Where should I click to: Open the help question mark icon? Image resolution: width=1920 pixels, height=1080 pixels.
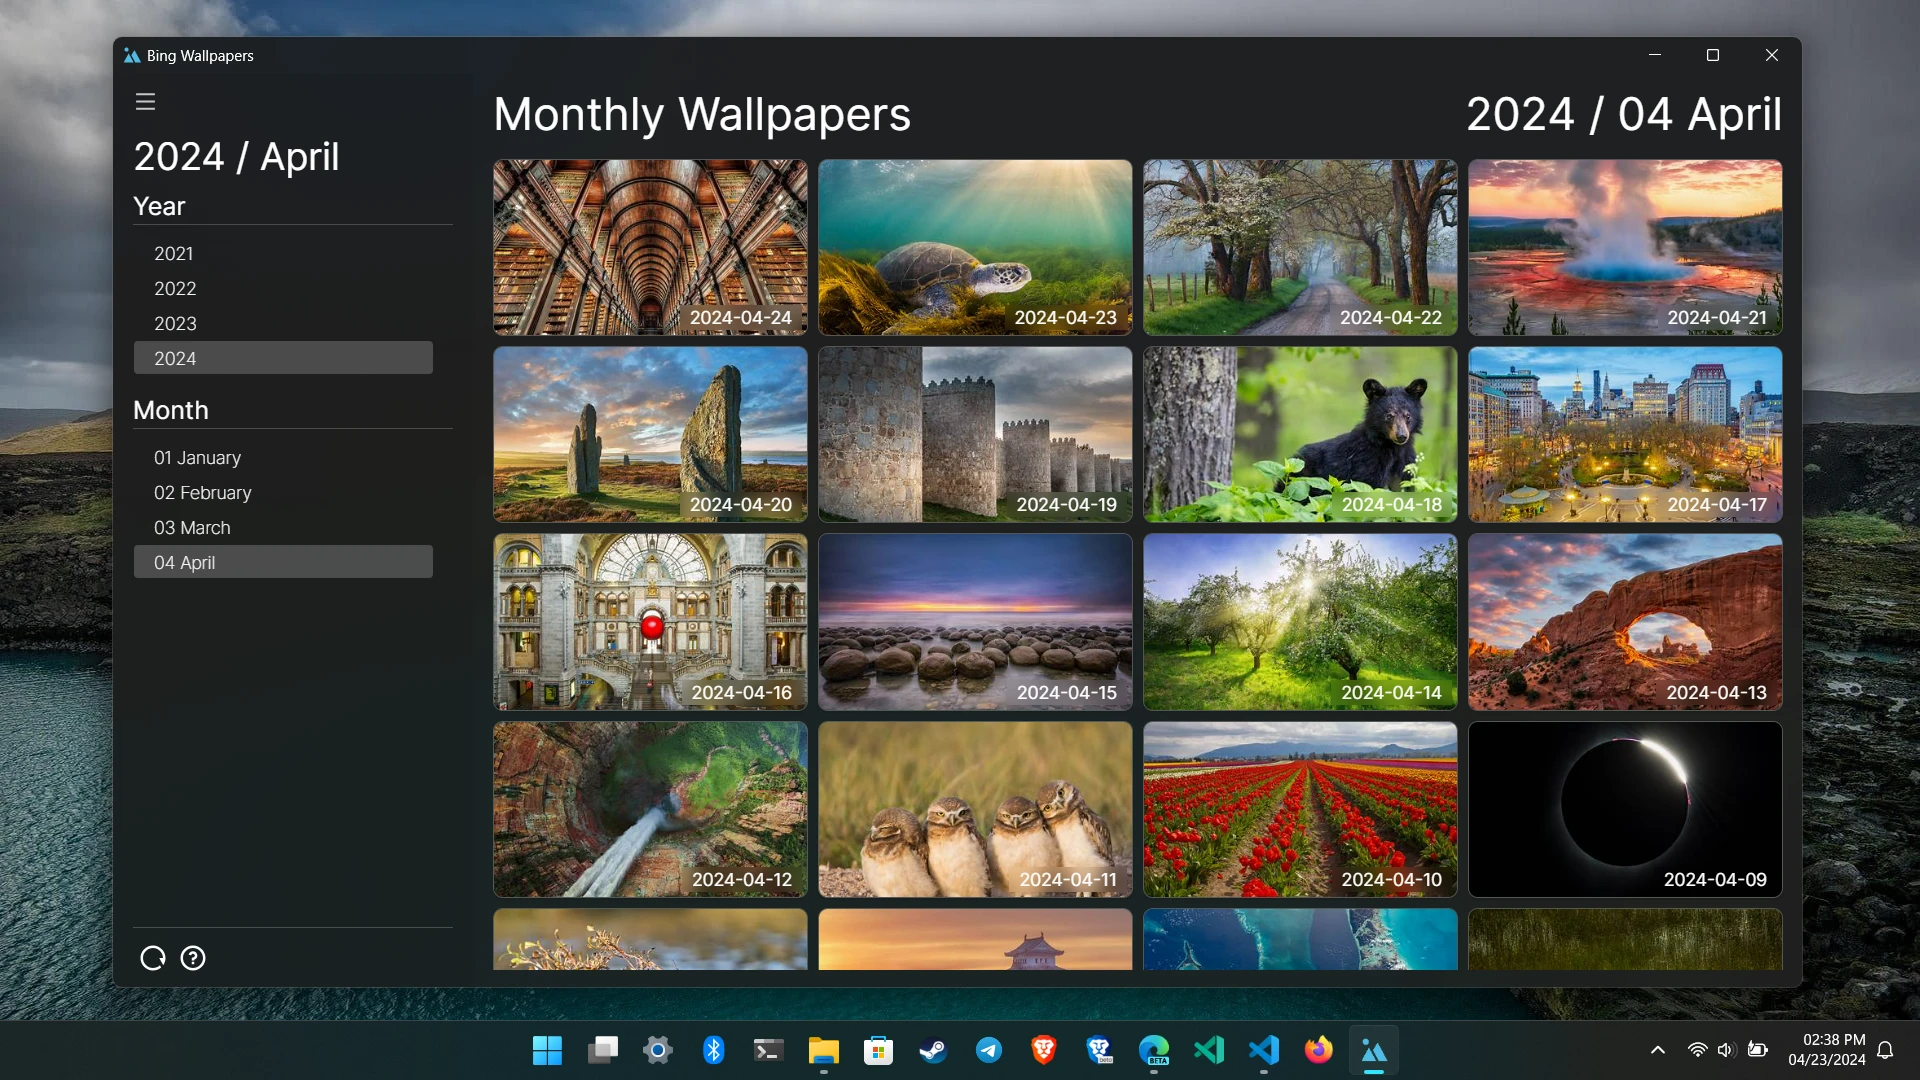tap(193, 958)
